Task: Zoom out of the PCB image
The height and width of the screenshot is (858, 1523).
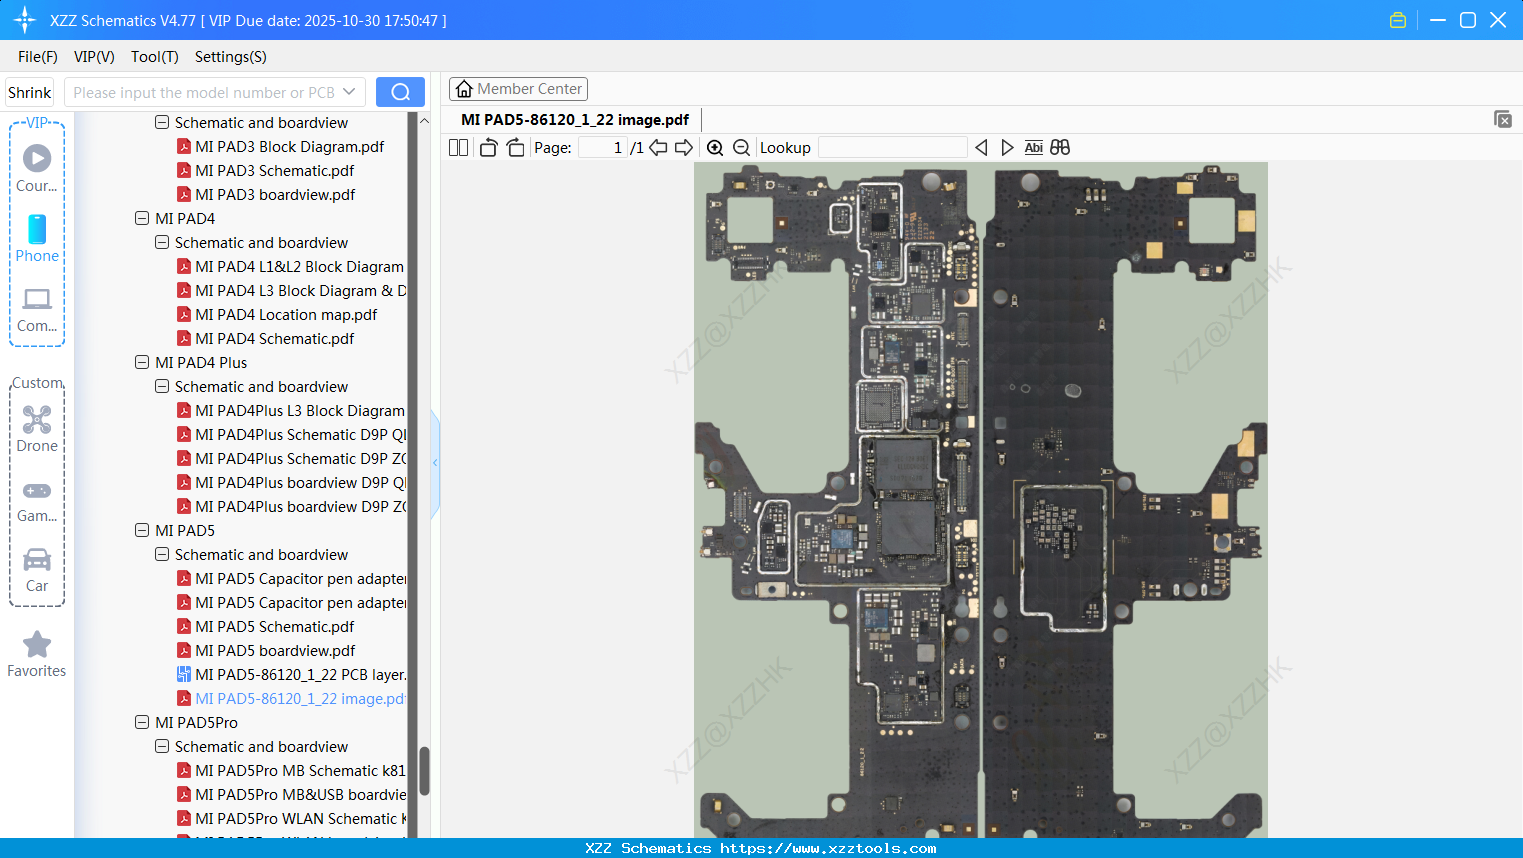Action: coord(741,147)
